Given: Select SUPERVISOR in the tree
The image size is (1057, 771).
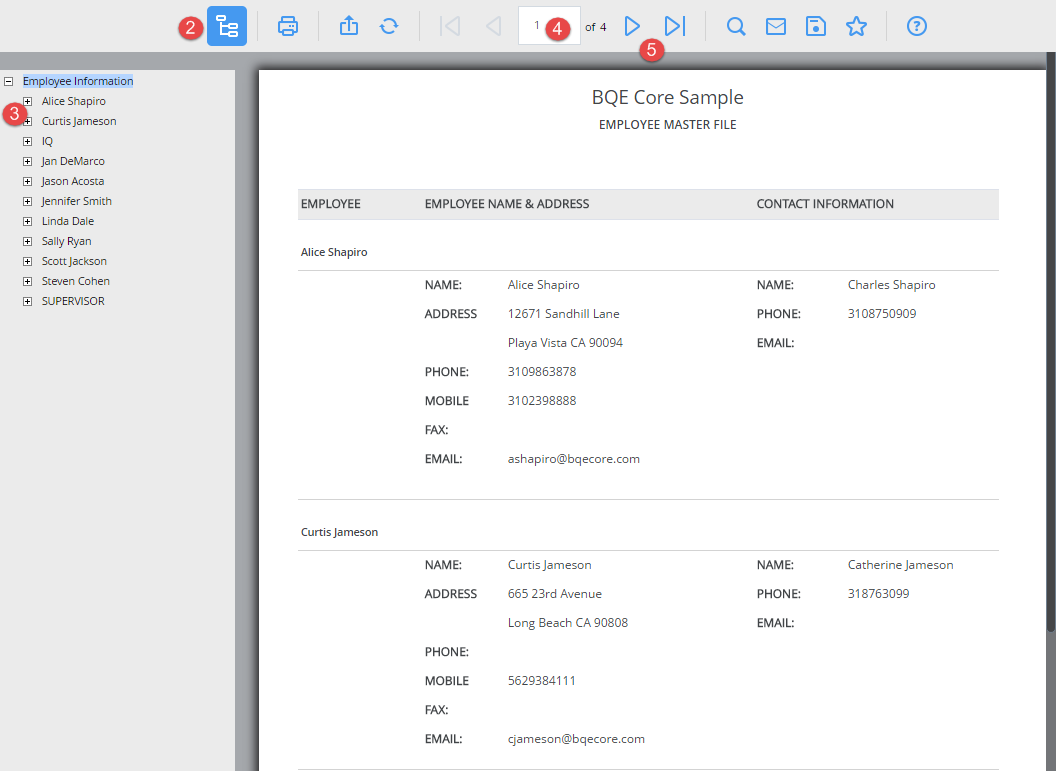Looking at the screenshot, I should [73, 301].
